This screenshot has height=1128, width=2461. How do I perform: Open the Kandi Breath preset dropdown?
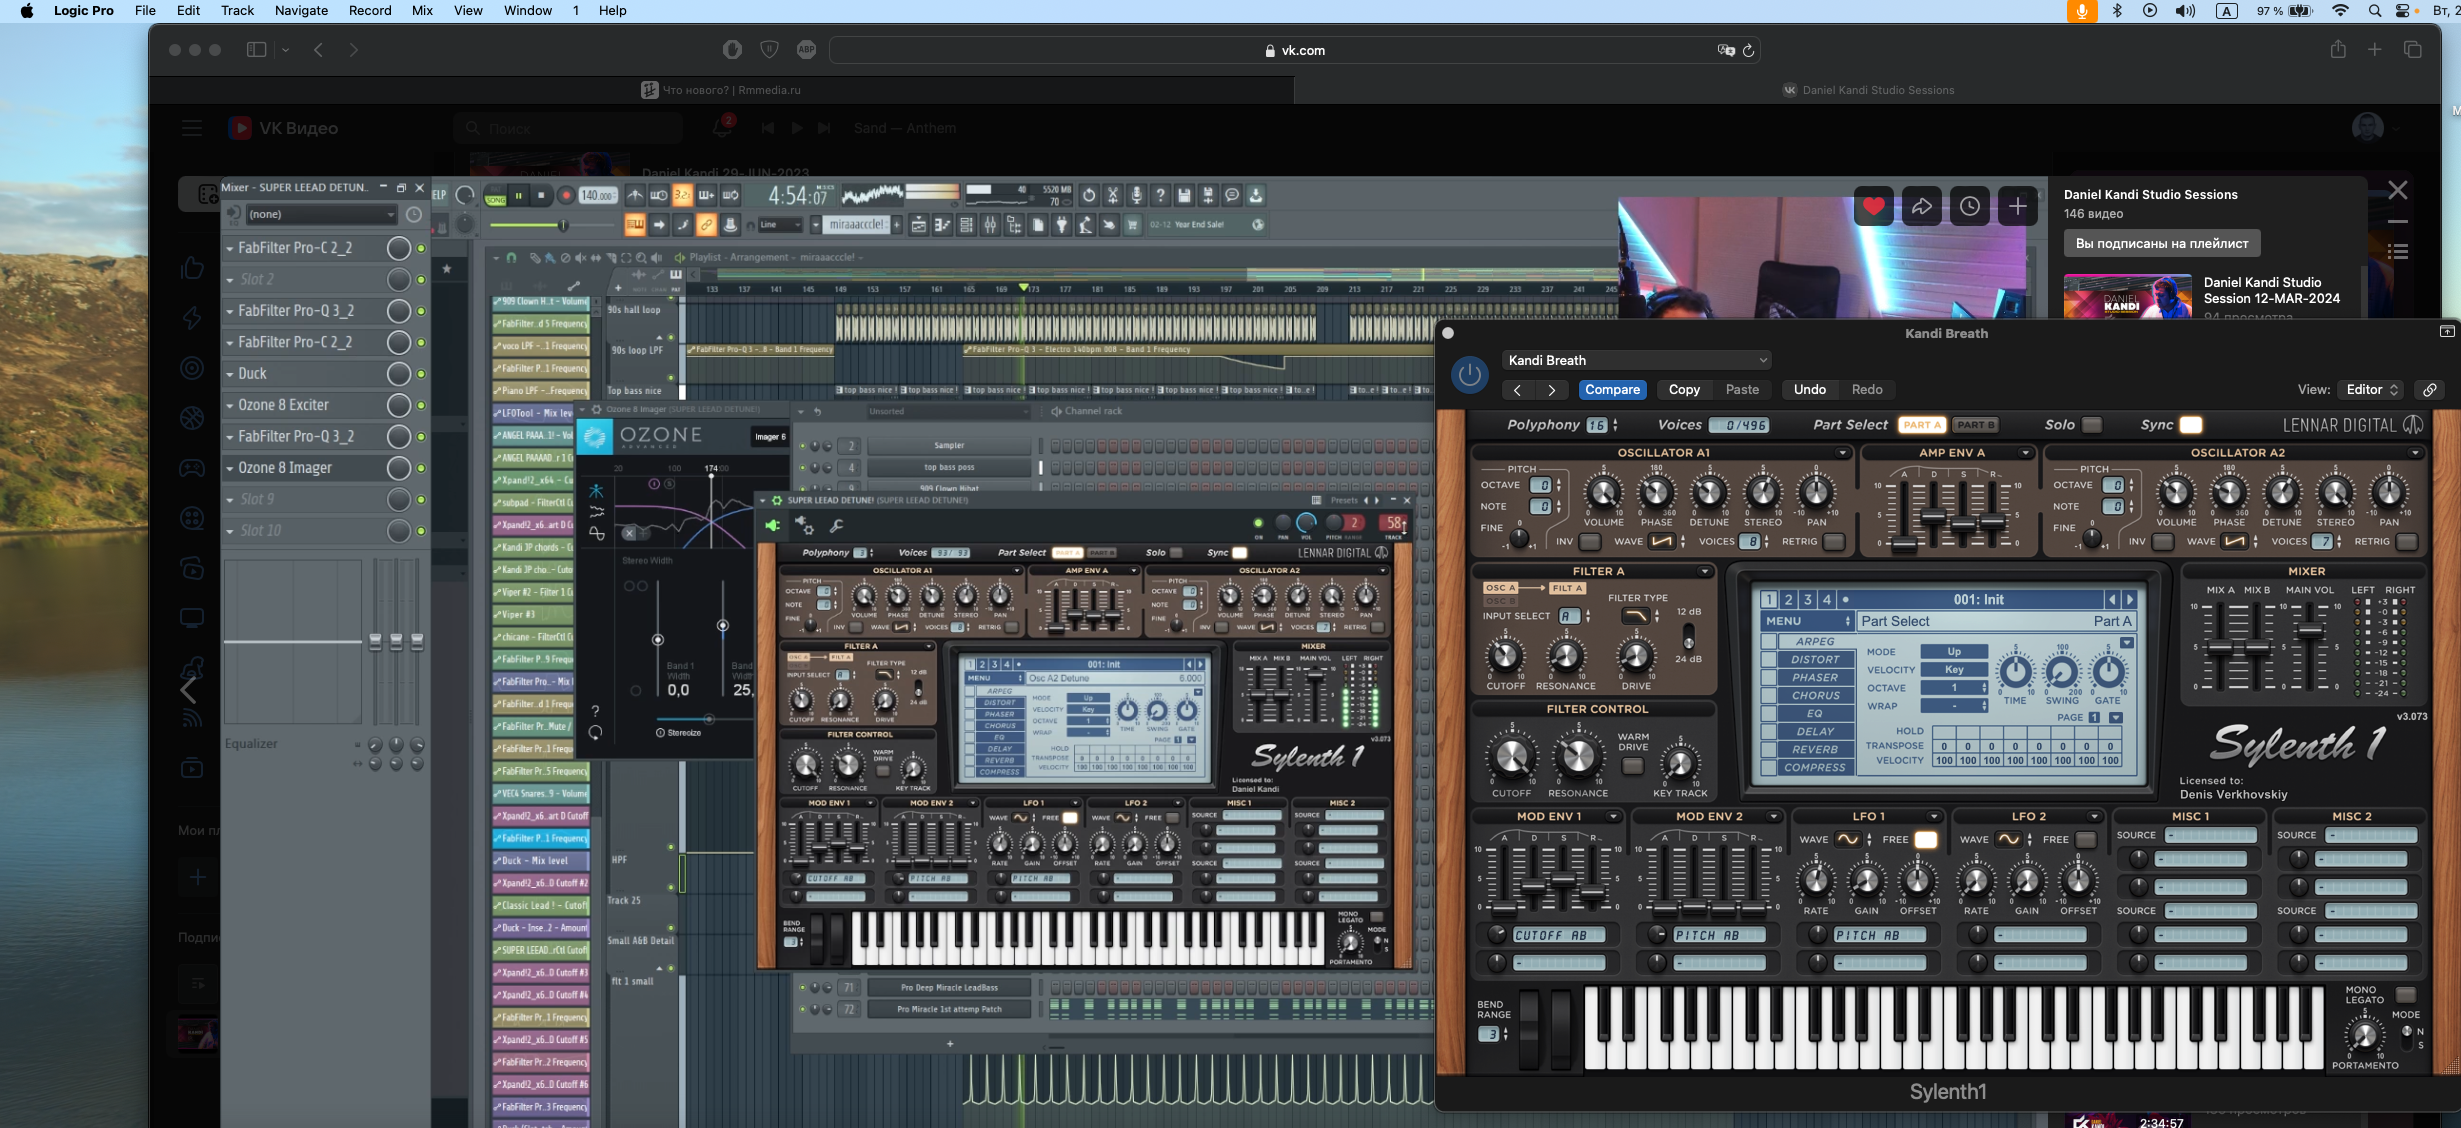(1636, 360)
